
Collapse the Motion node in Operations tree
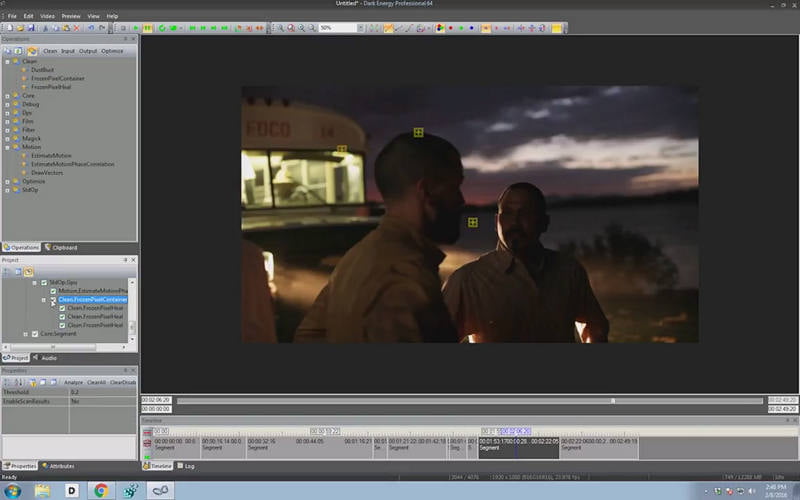[7, 147]
